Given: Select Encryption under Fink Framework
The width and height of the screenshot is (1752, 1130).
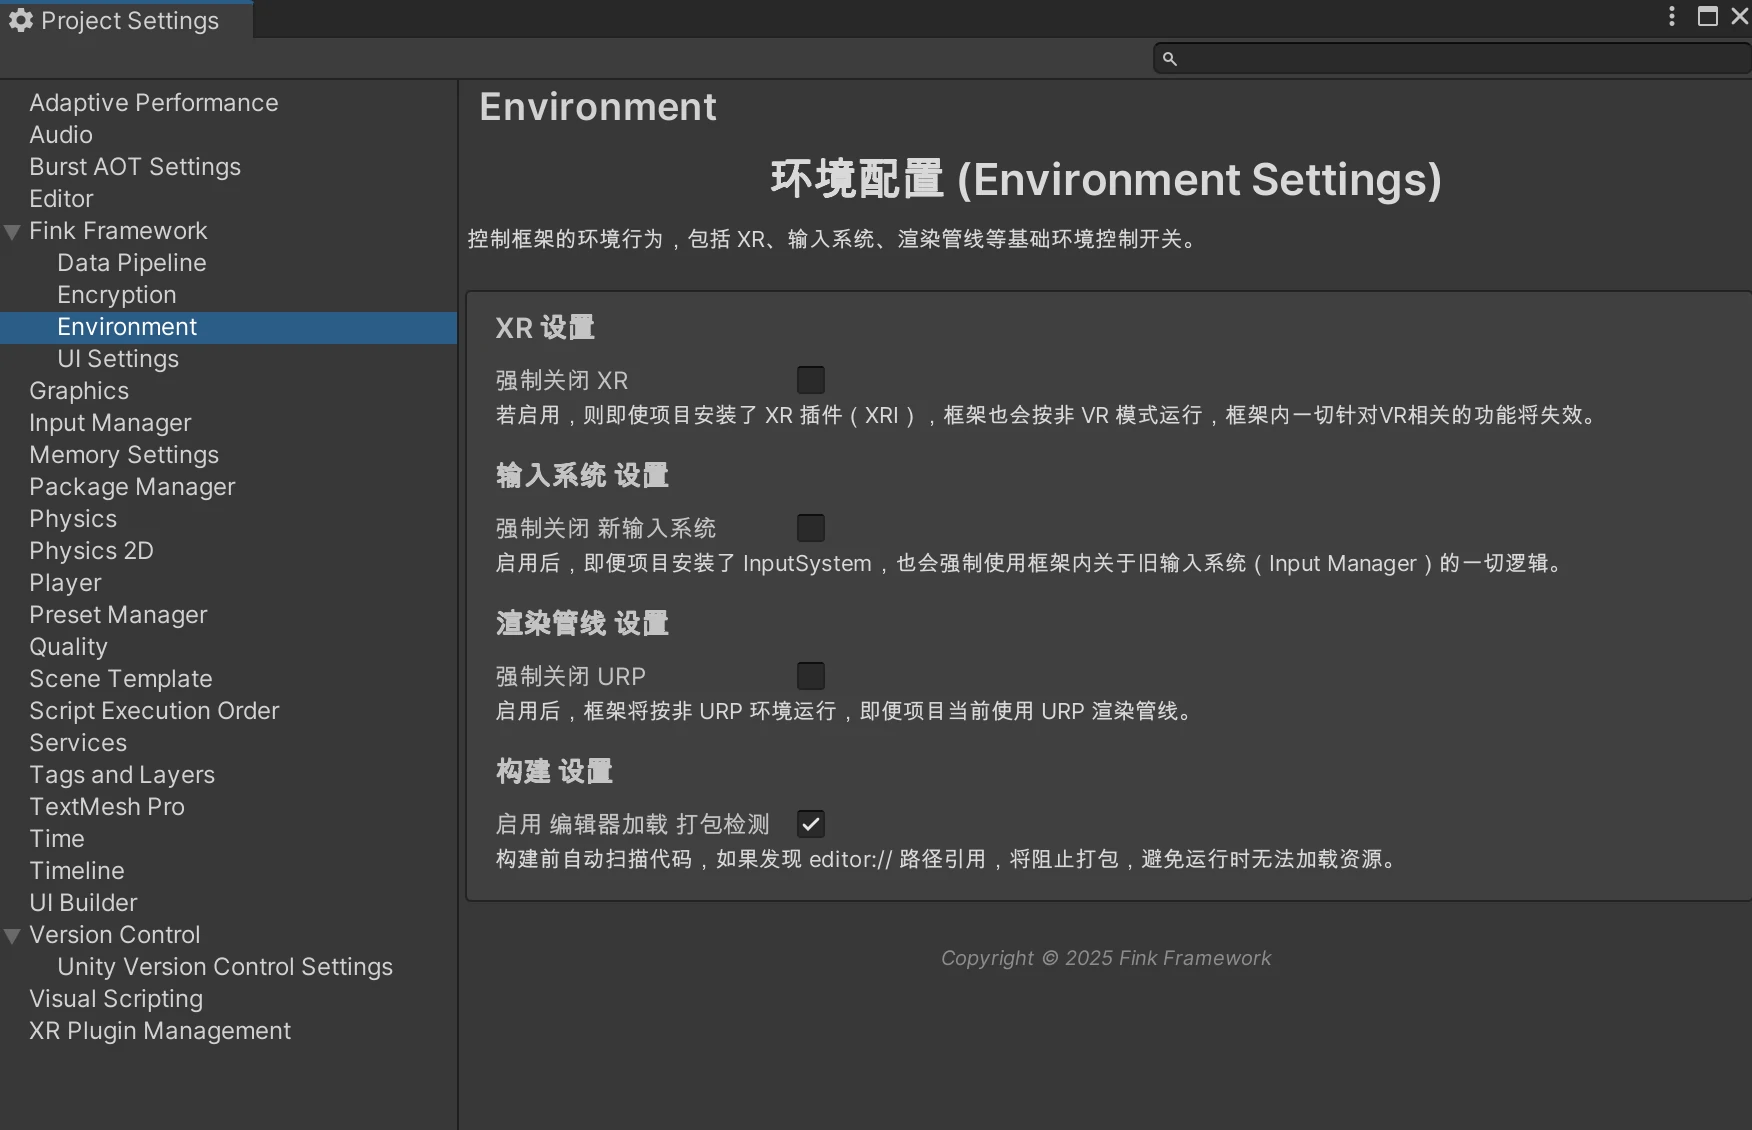Looking at the screenshot, I should pos(117,295).
